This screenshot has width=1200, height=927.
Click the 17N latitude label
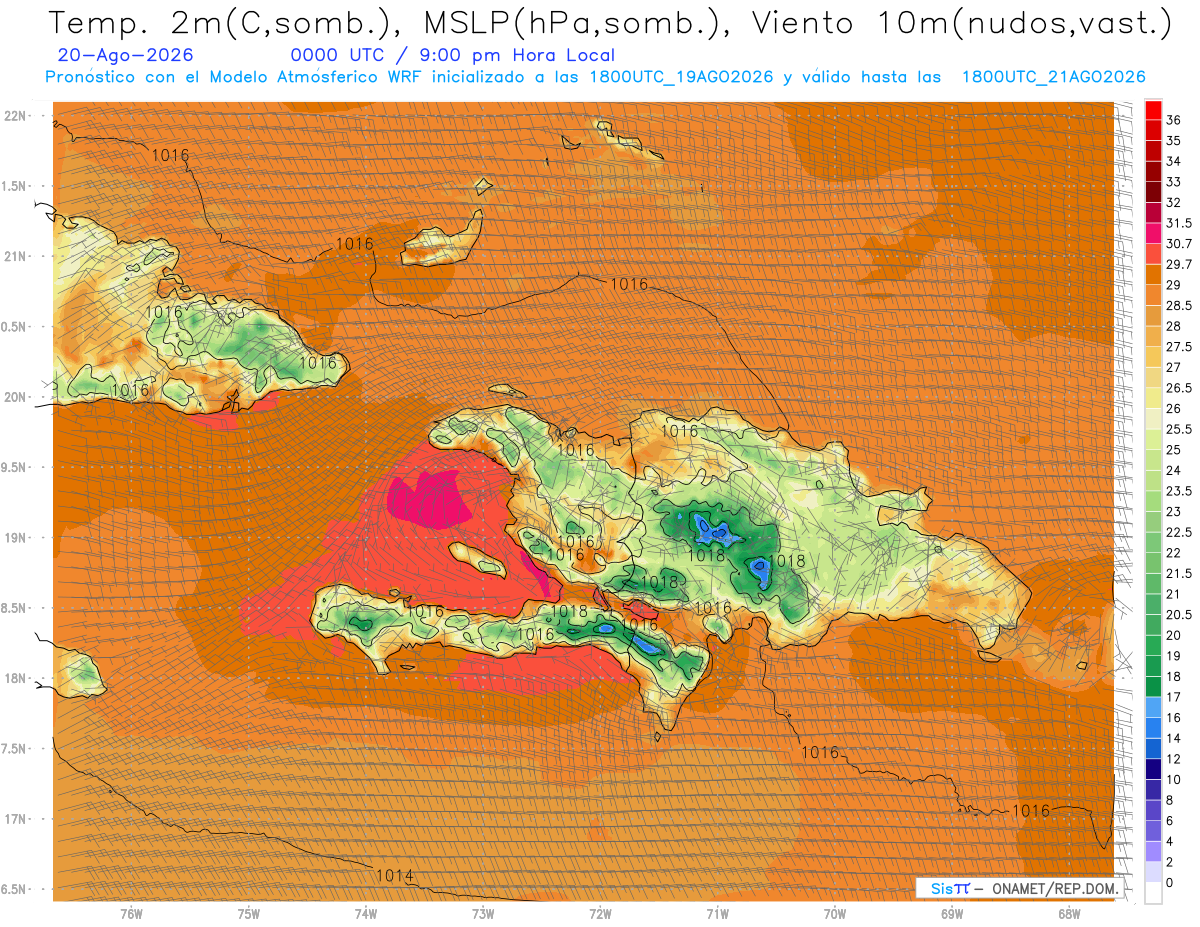pyautogui.click(x=17, y=819)
